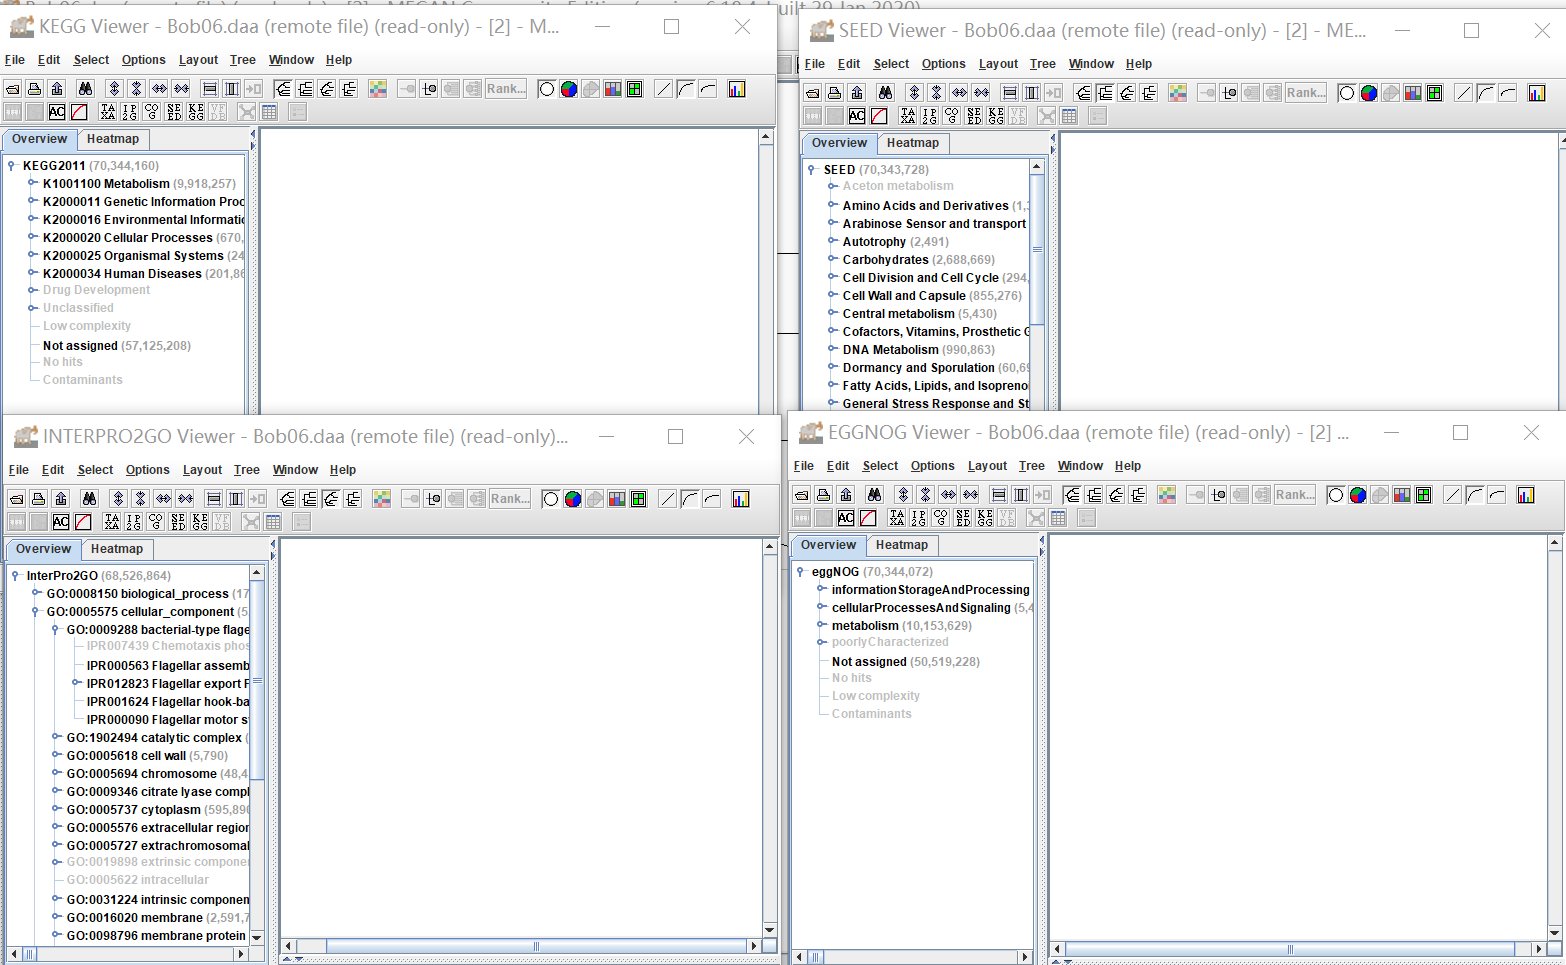The width and height of the screenshot is (1566, 965).
Task: Click the TAXA viewer icon in KEGG Viewer
Action: point(108,112)
